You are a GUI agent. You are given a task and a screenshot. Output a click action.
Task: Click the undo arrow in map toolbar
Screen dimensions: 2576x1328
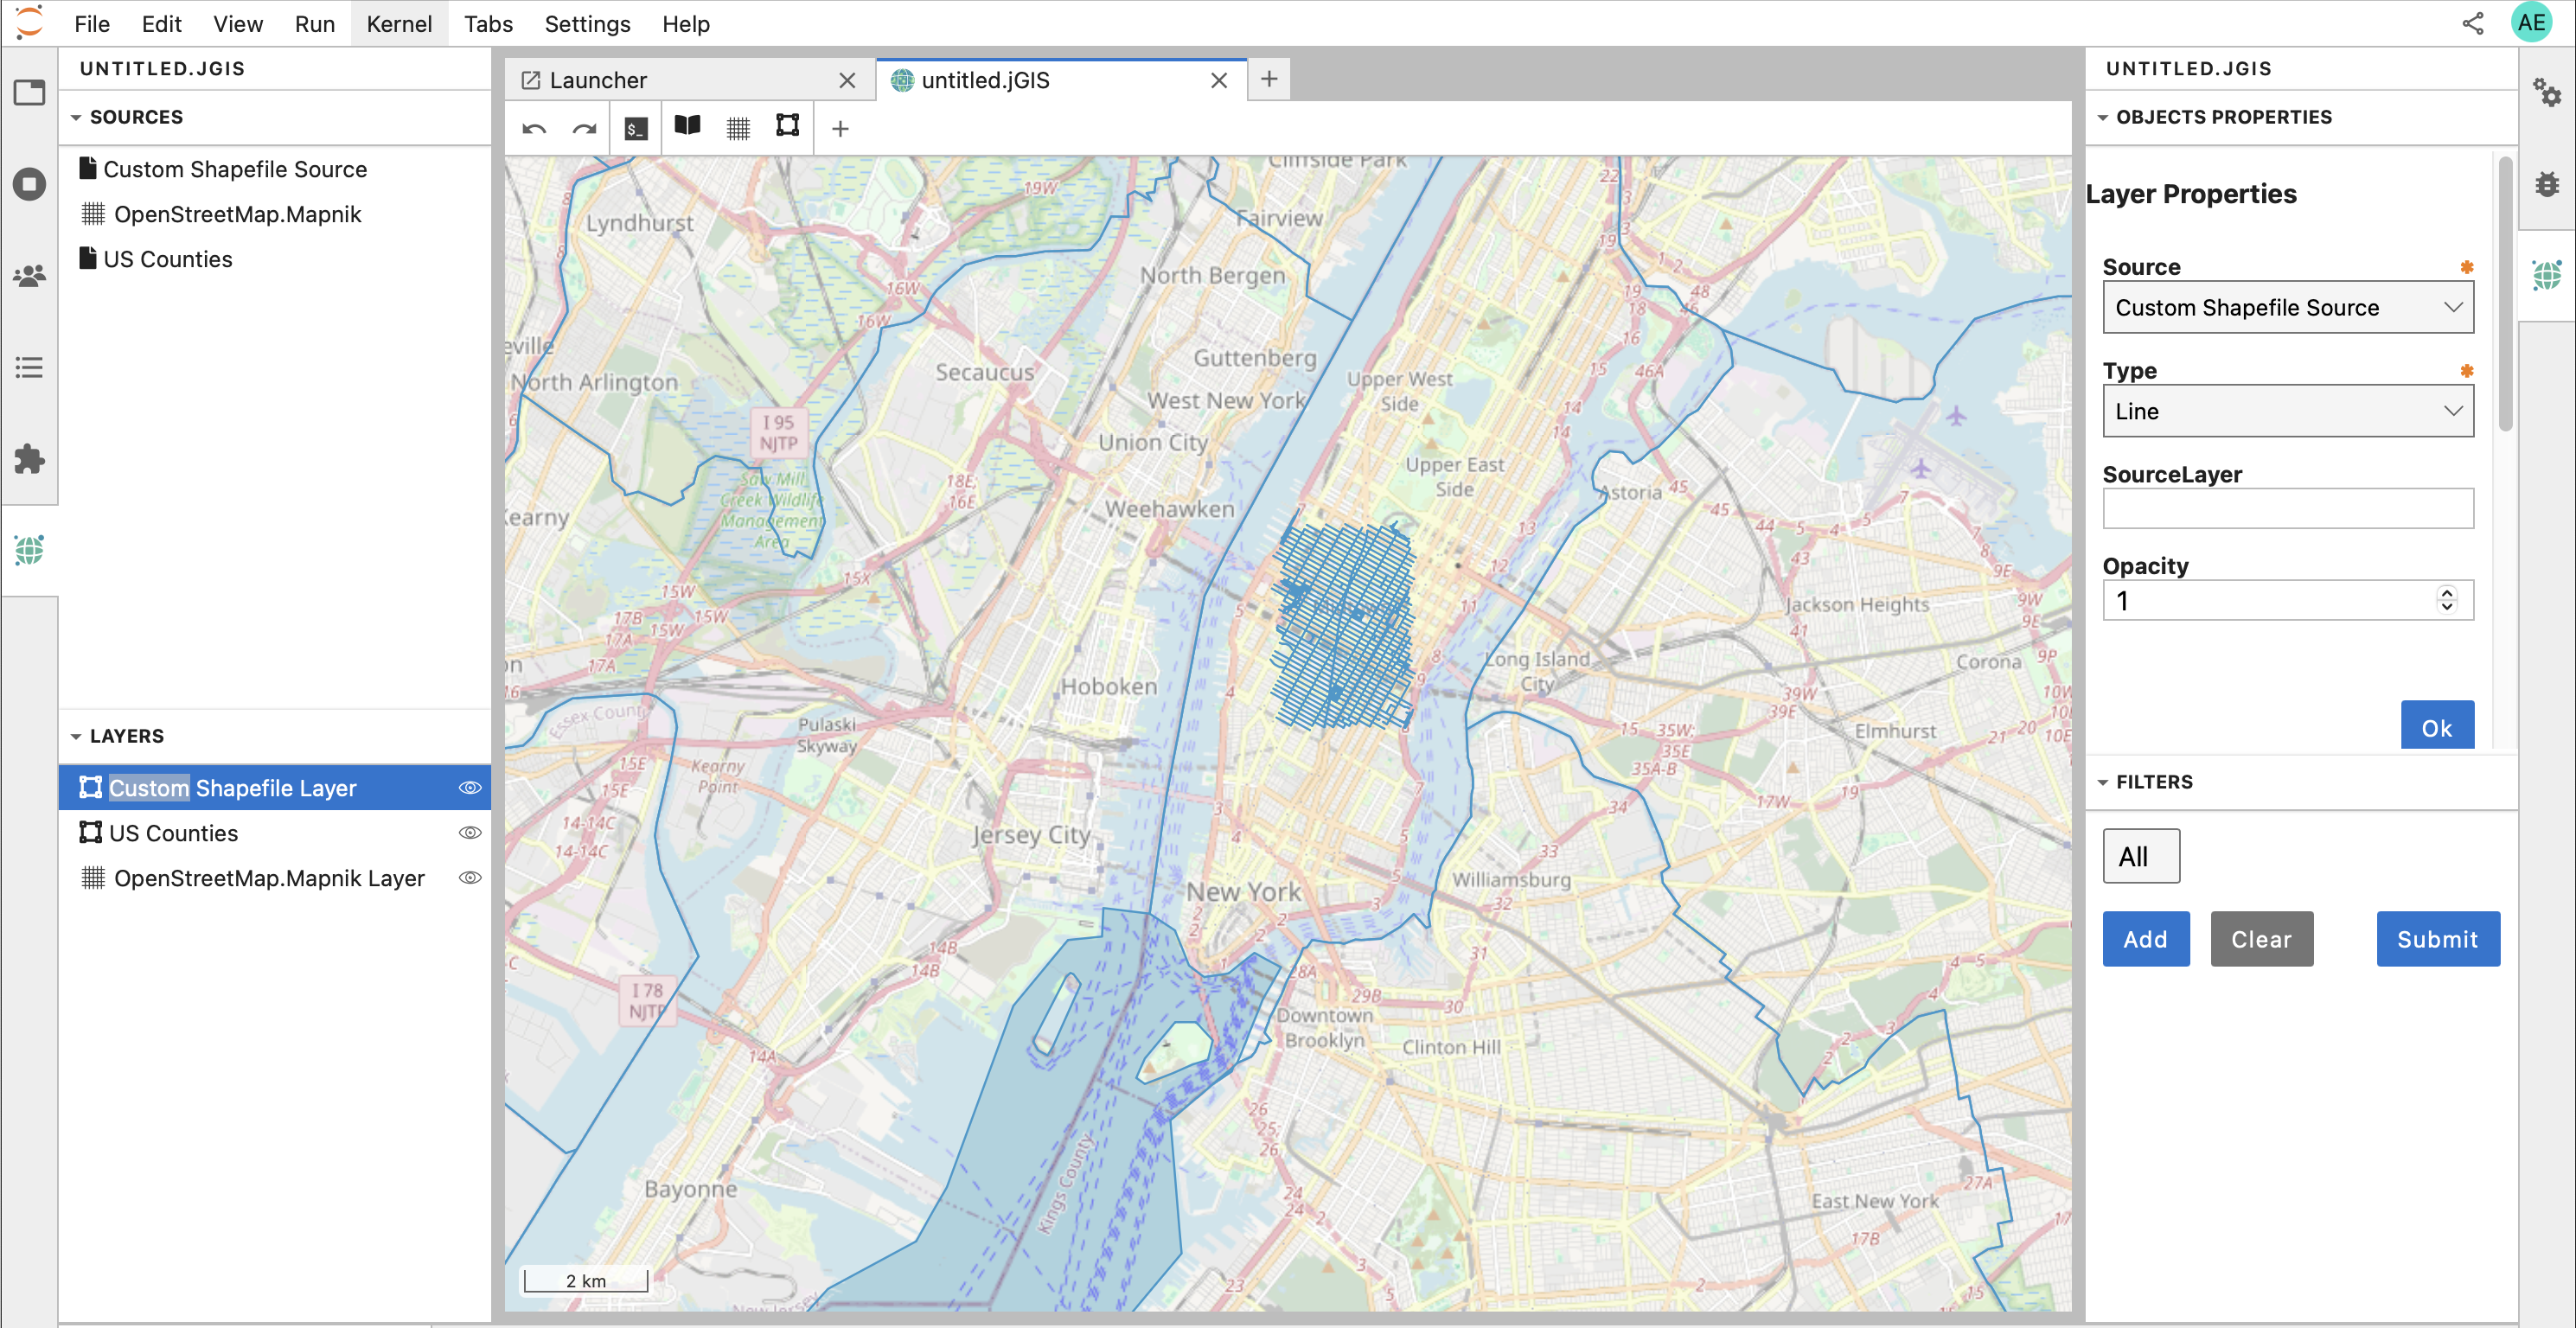coord(533,127)
